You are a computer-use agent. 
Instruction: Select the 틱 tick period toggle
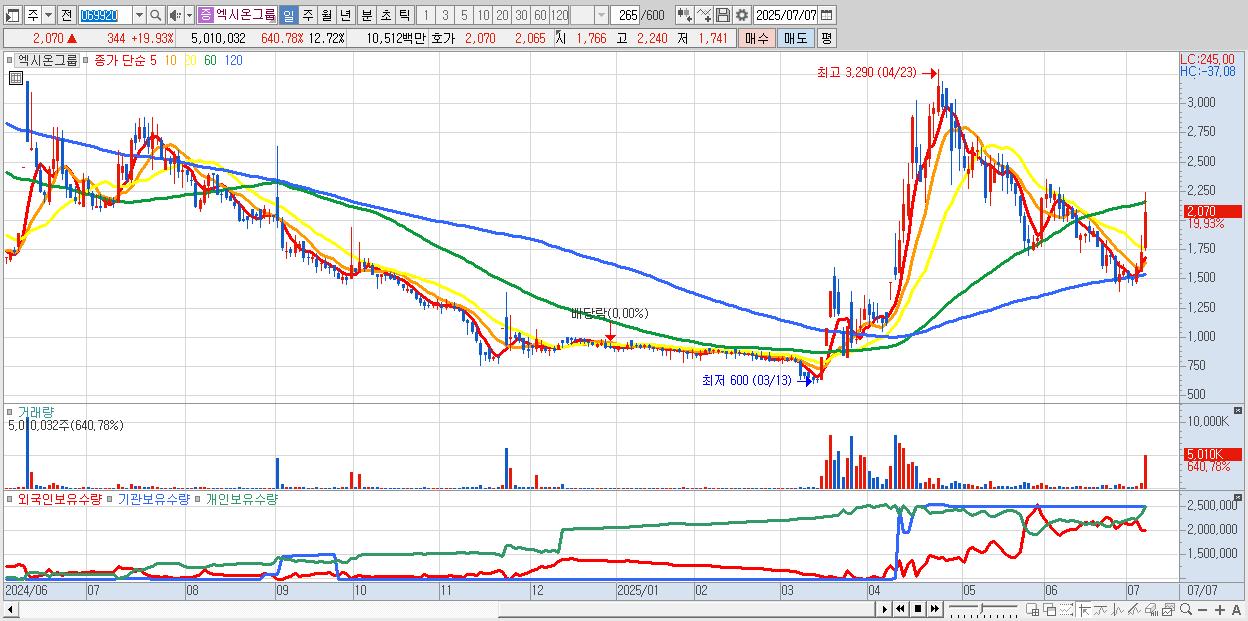tap(404, 15)
